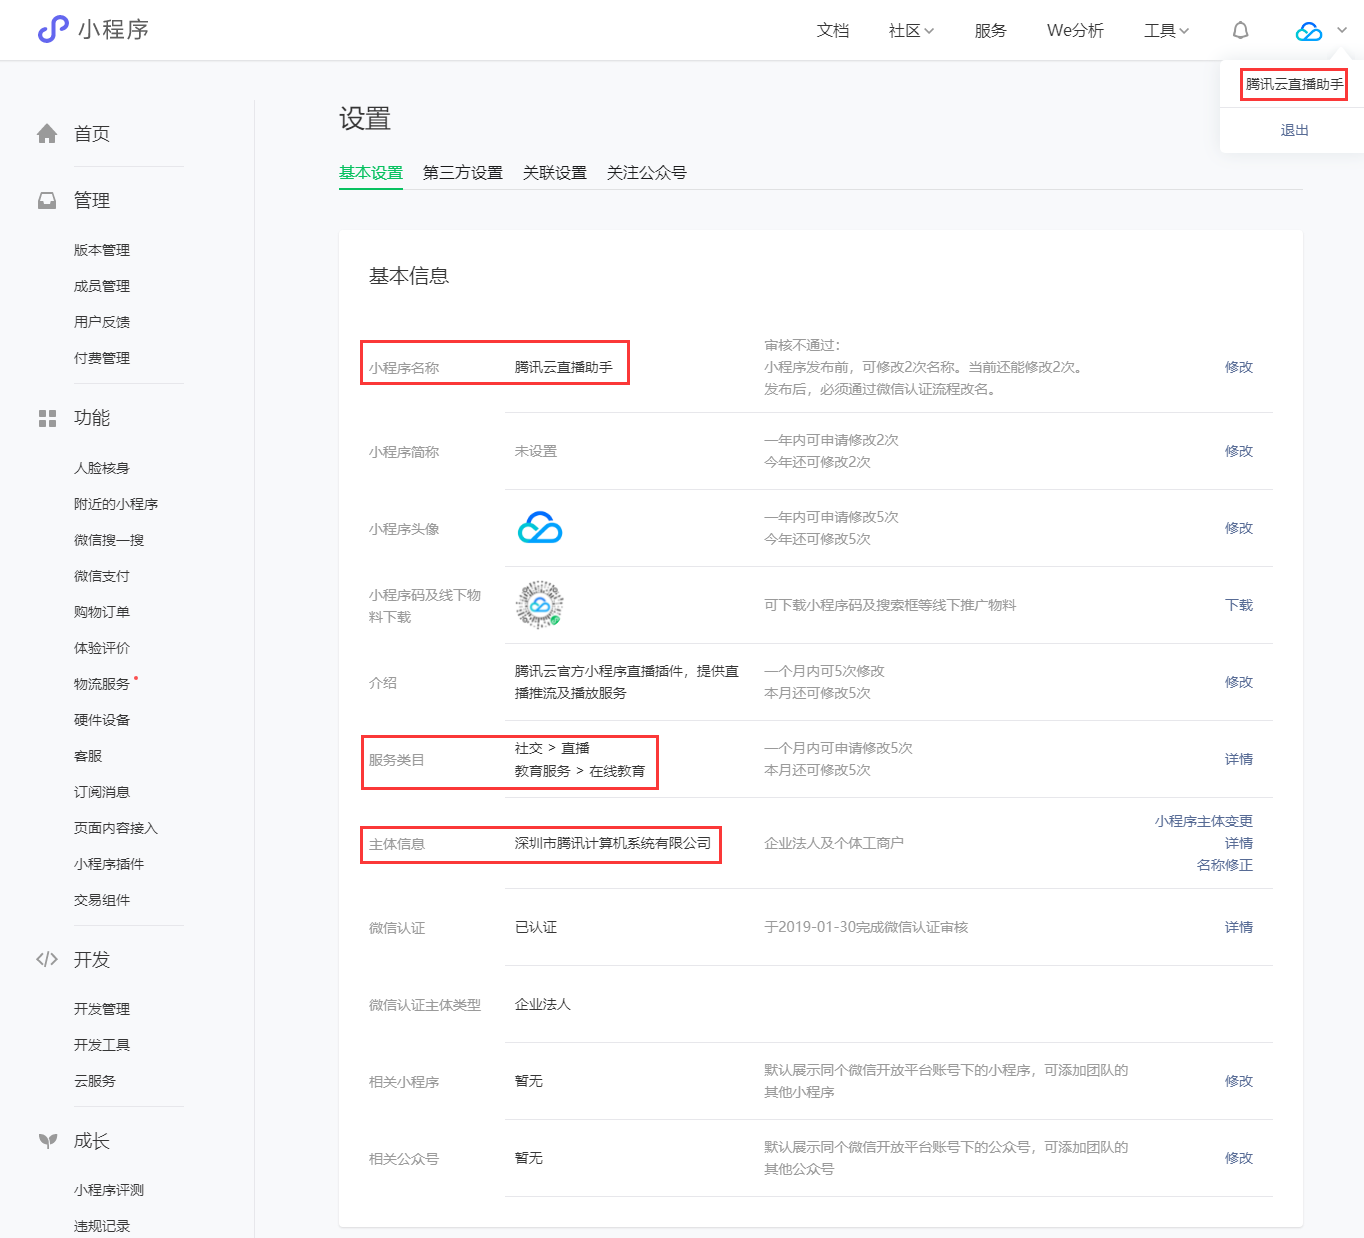
Task: Click 修改 for 相关小程序 row
Action: (x=1239, y=1081)
